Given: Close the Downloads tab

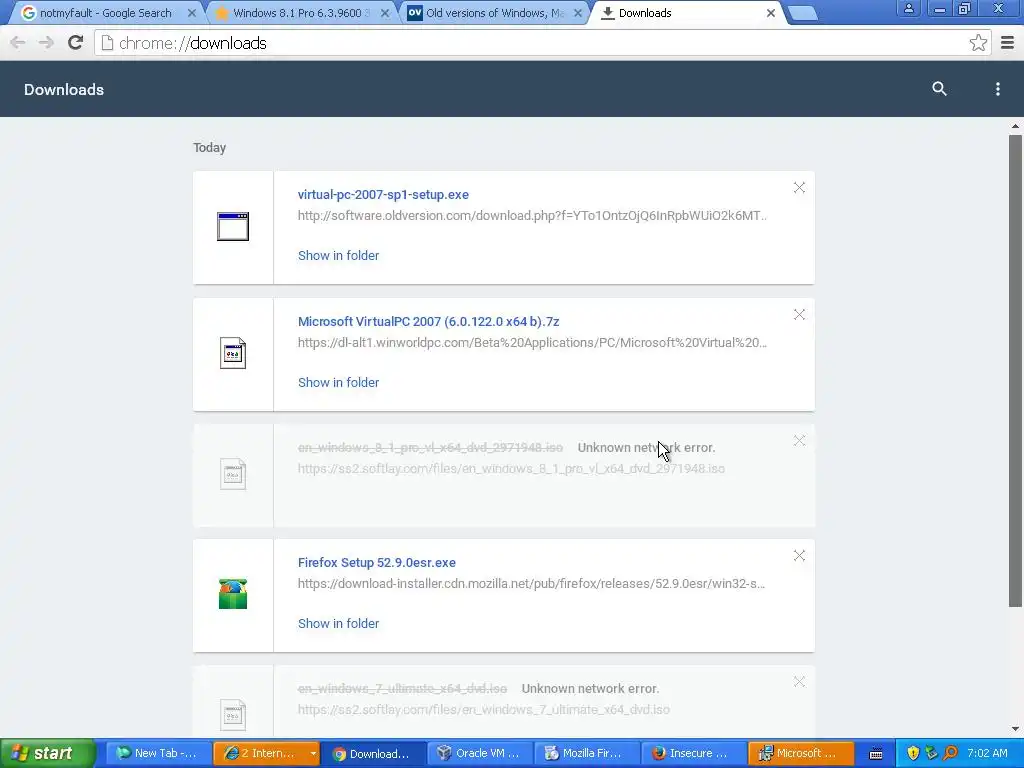Looking at the screenshot, I should point(771,13).
